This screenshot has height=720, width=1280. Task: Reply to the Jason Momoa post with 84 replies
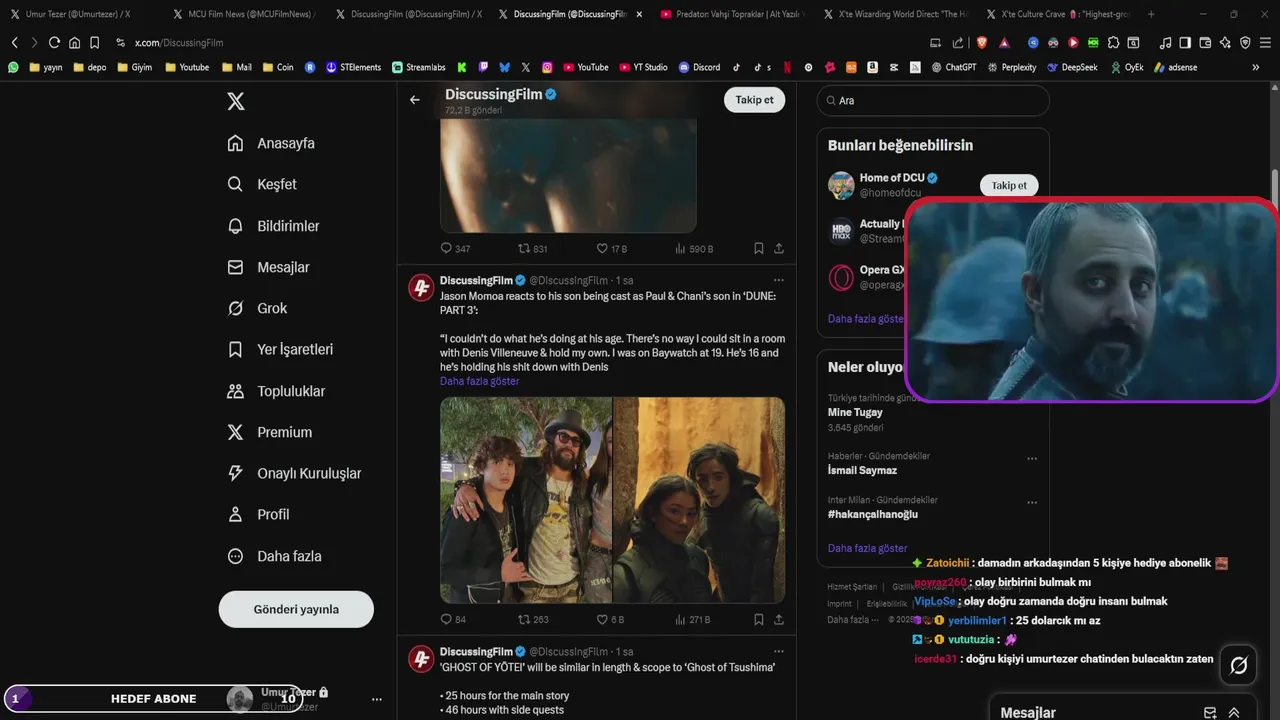click(453, 619)
